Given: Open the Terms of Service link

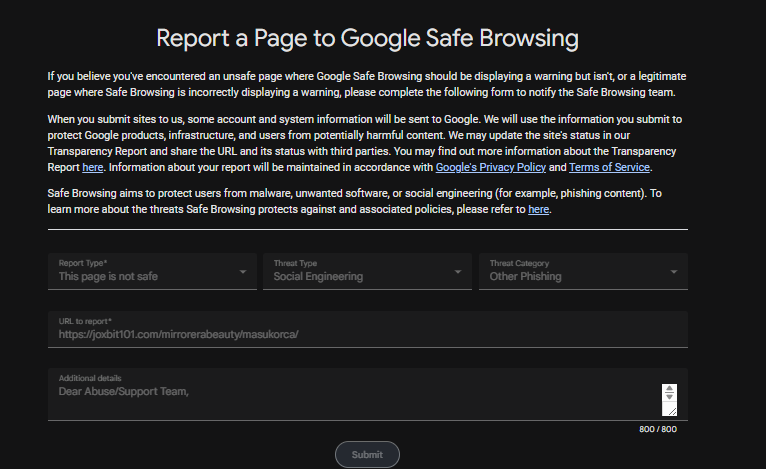Looking at the screenshot, I should click(609, 168).
